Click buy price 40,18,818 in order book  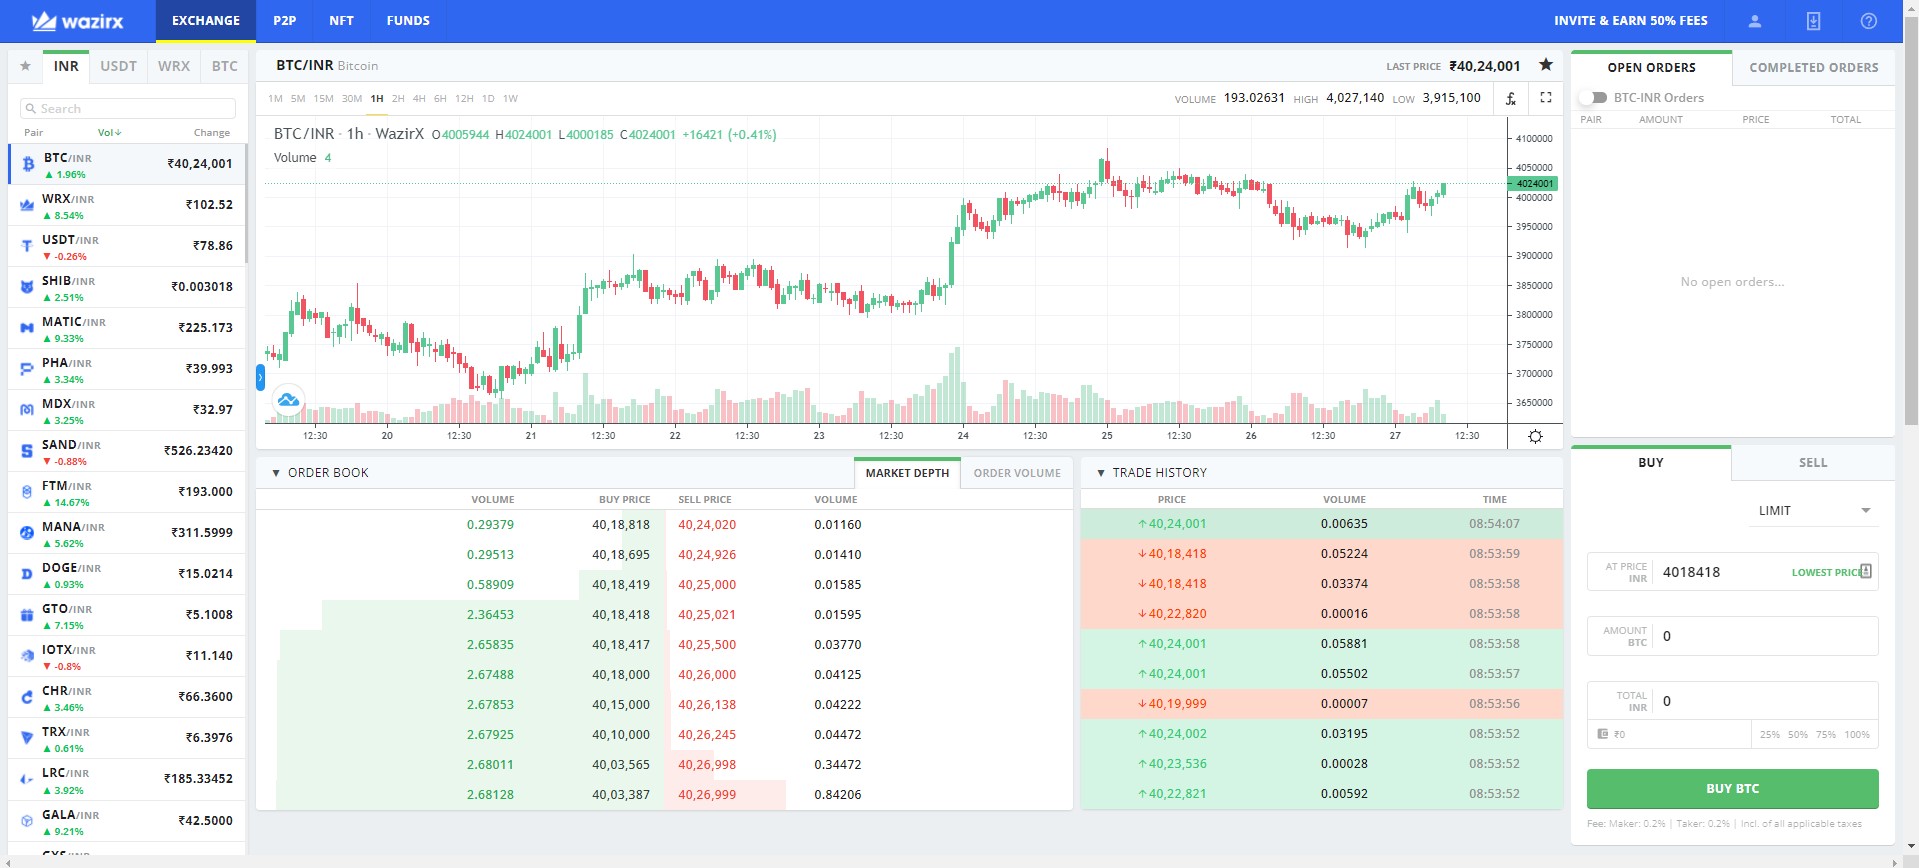621,525
